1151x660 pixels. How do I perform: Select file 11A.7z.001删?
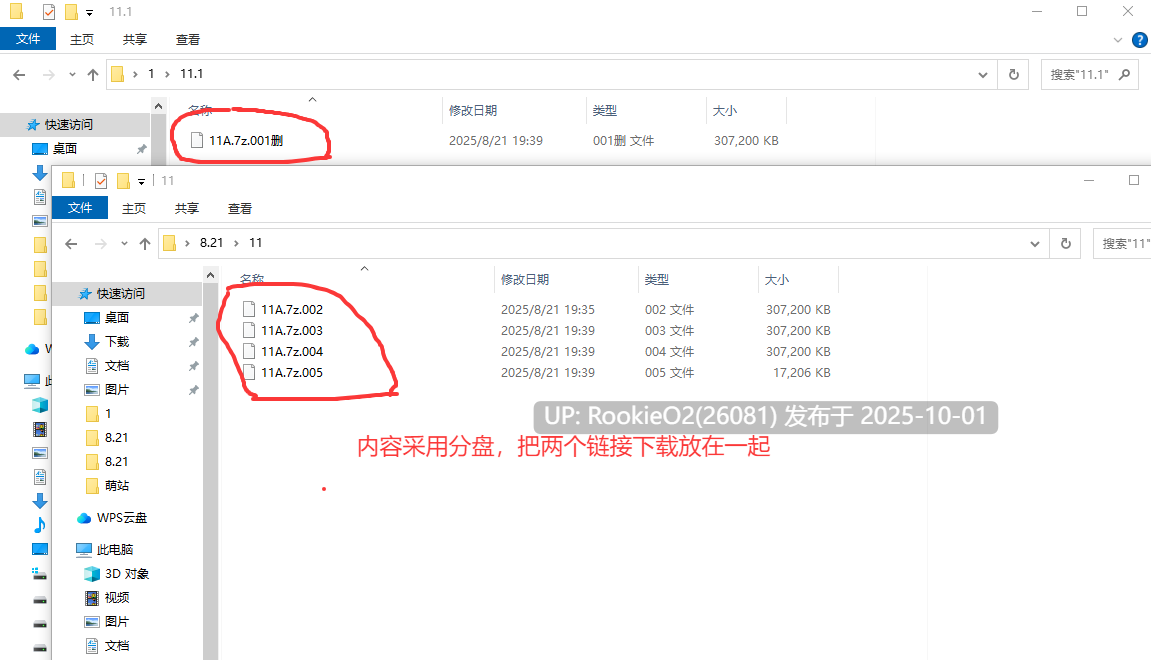pyautogui.click(x=246, y=140)
